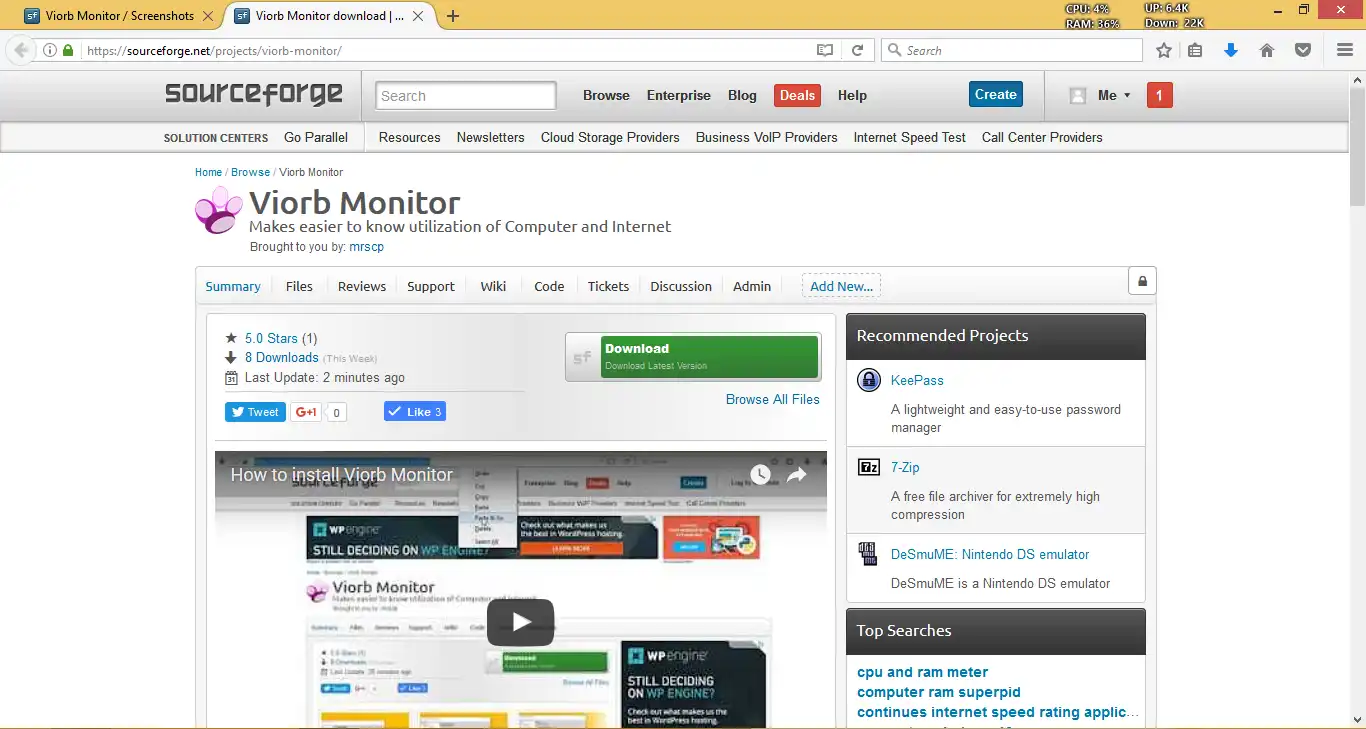This screenshot has width=1366, height=729.
Task: Open the Code tab
Action: (x=549, y=286)
